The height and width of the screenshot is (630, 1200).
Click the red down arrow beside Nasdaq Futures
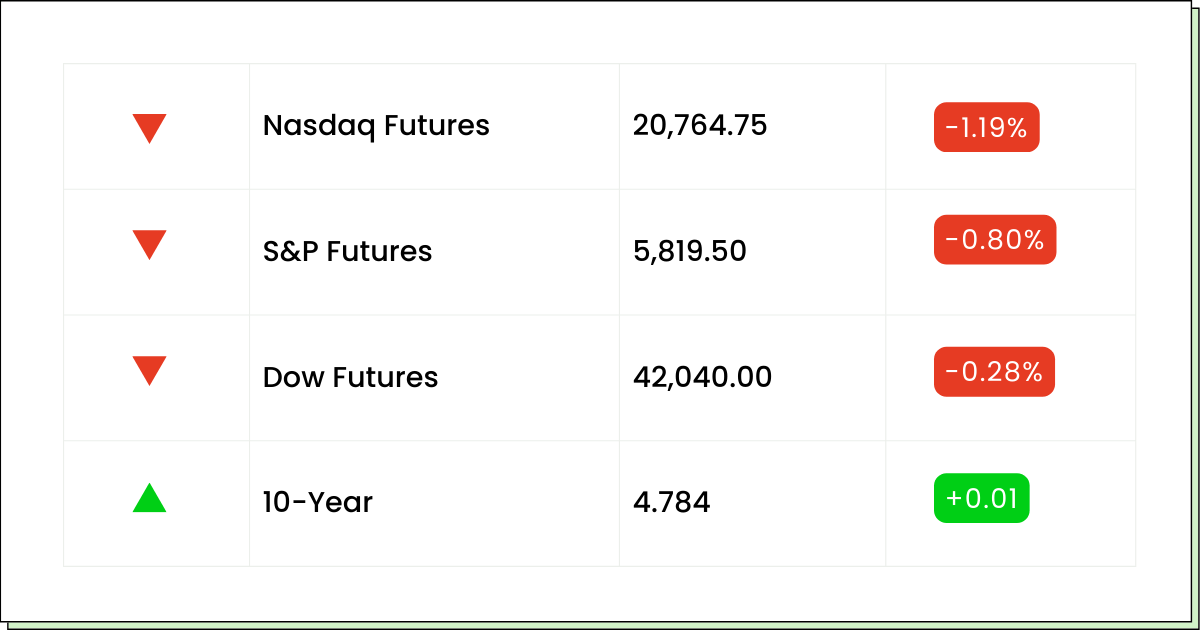pyautogui.click(x=149, y=128)
